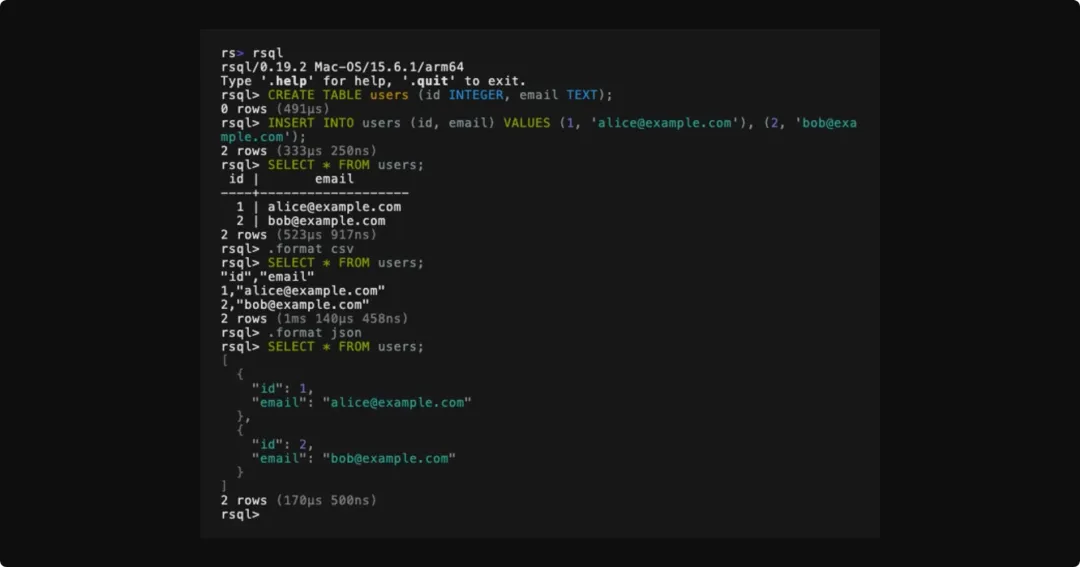Select the 'CREATE TABLE' keyword
The height and width of the screenshot is (567, 1080).
315,95
